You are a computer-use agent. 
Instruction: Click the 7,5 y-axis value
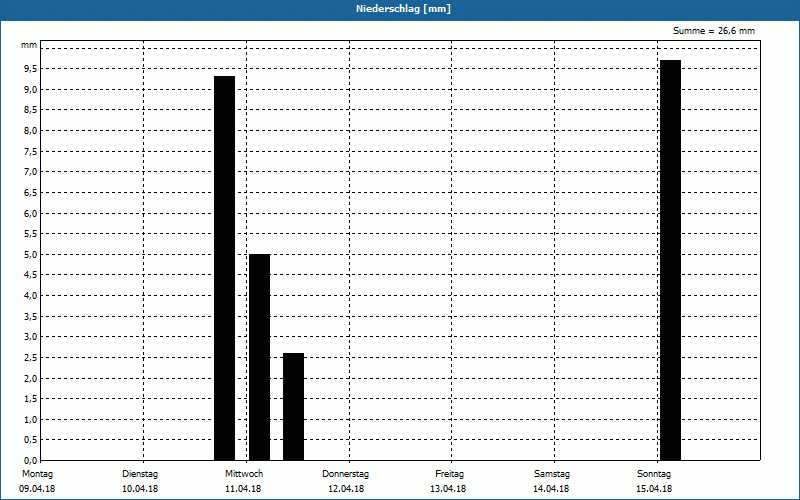[x=31, y=152]
